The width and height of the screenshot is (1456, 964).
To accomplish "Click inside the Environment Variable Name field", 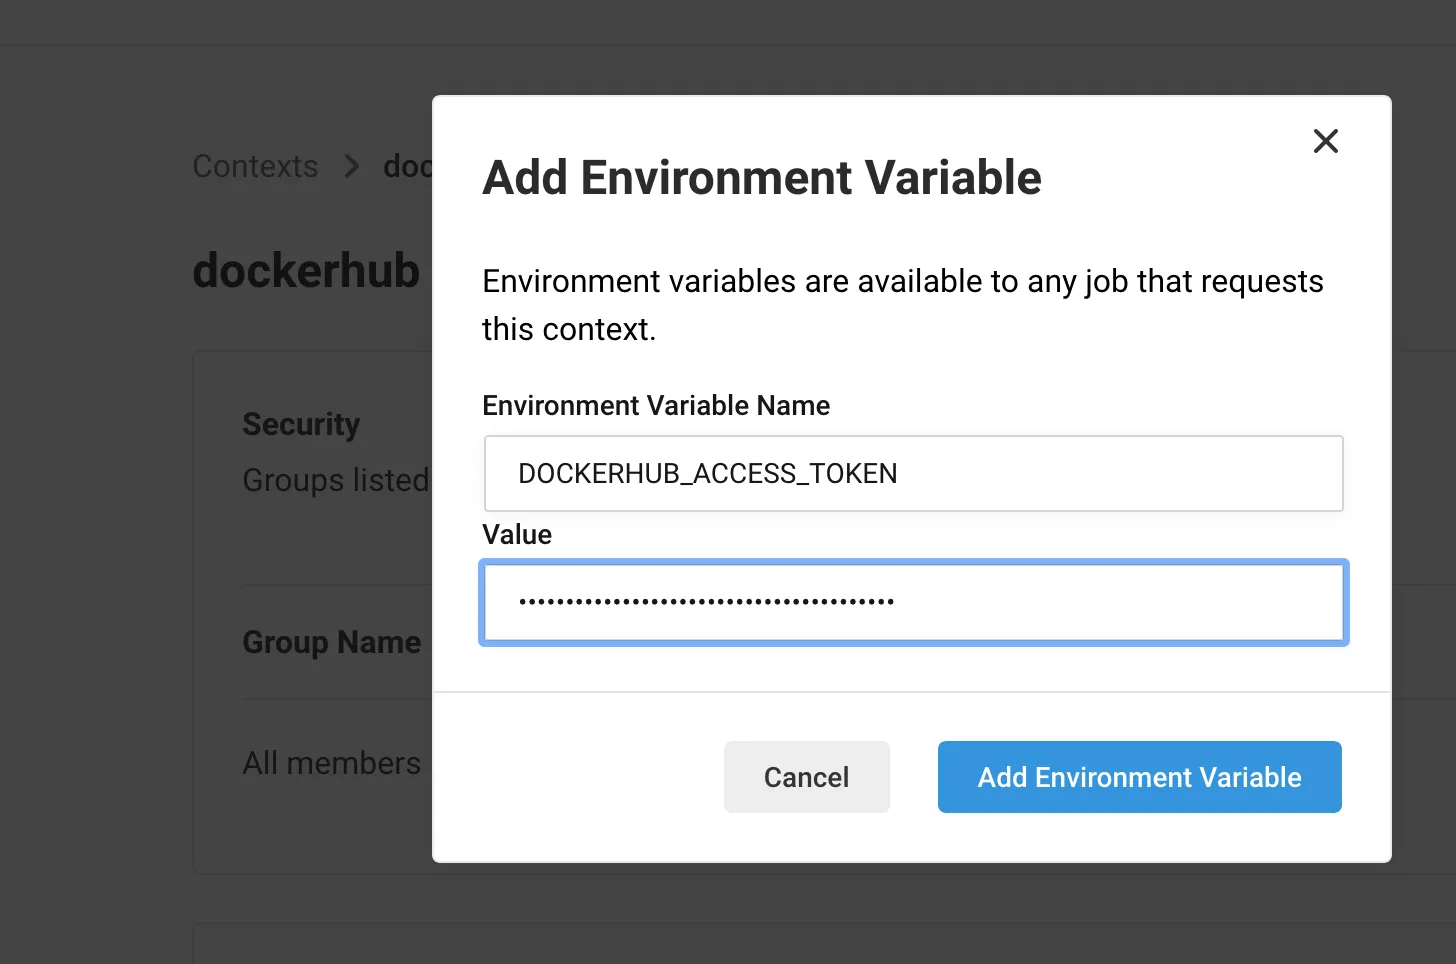I will (x=913, y=473).
